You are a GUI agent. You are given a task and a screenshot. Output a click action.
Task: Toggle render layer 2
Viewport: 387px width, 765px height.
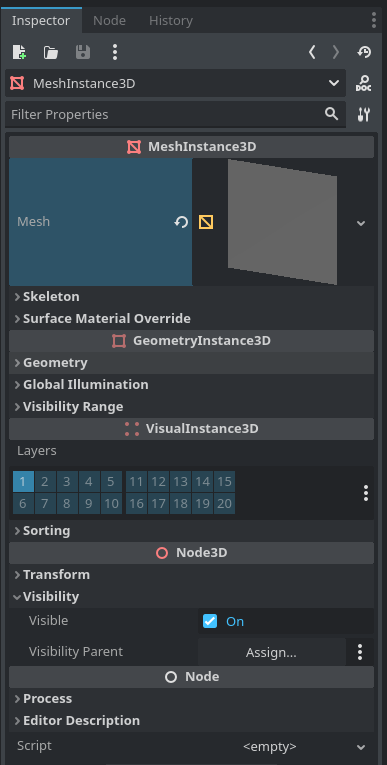[45, 482]
